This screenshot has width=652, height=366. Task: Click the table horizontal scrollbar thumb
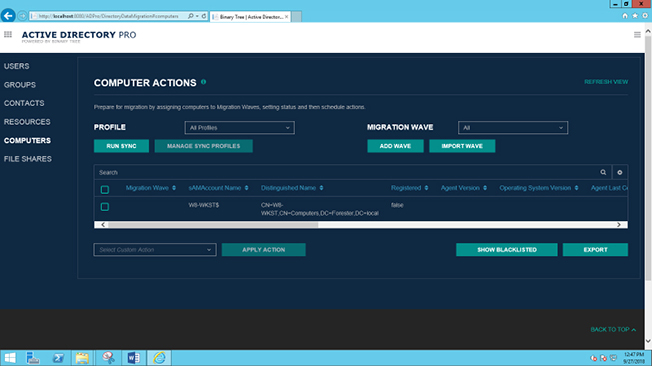pyautogui.click(x=213, y=225)
